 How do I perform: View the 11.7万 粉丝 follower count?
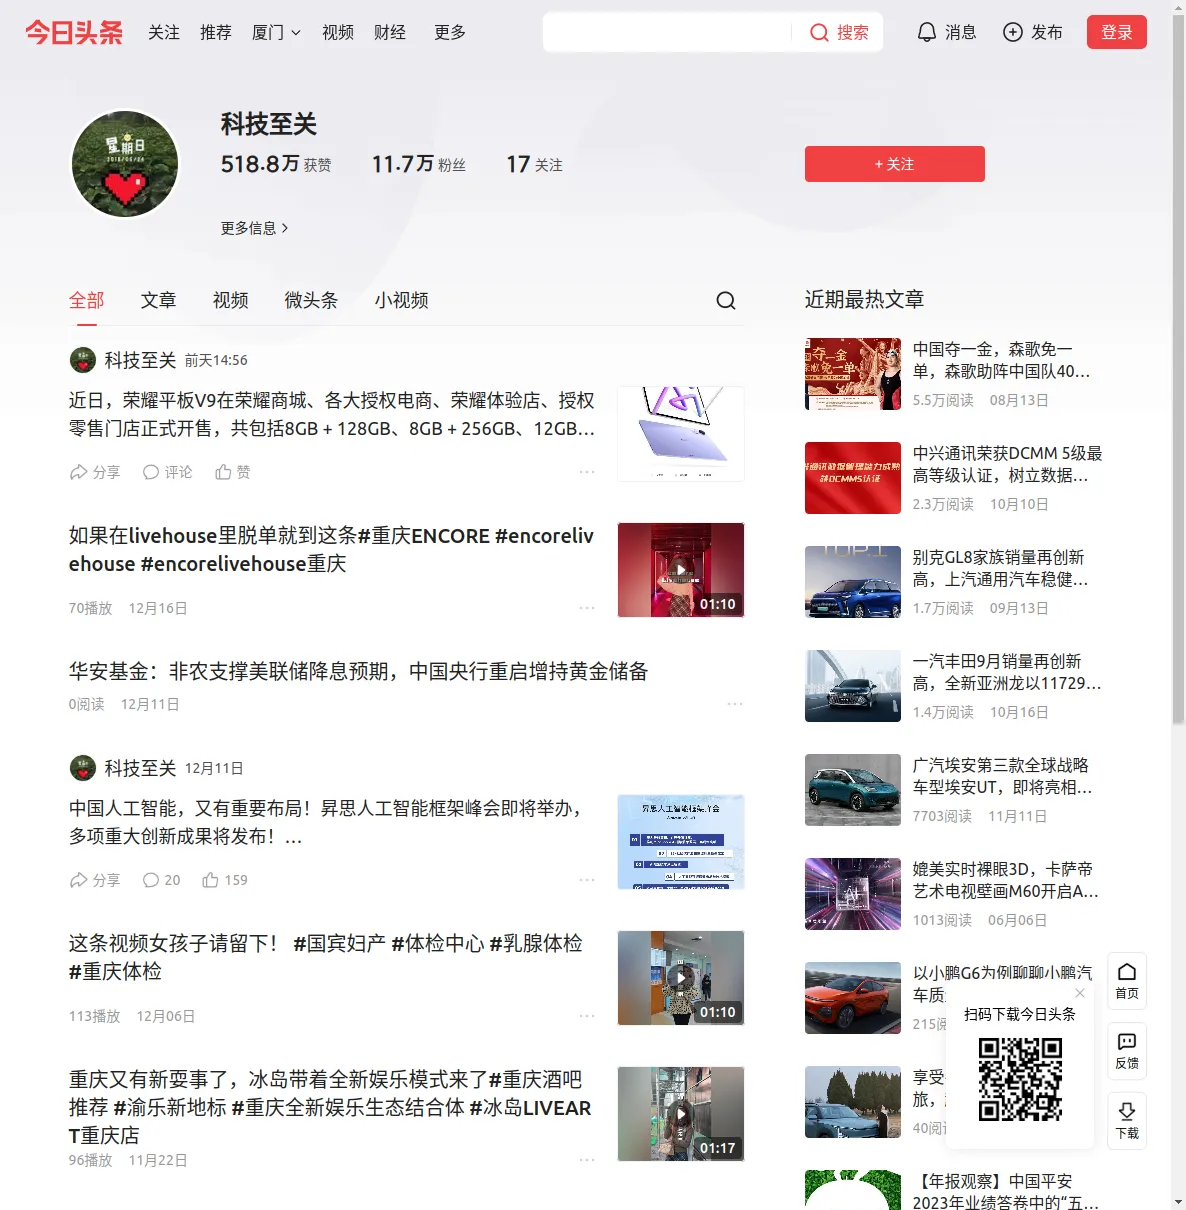[419, 164]
